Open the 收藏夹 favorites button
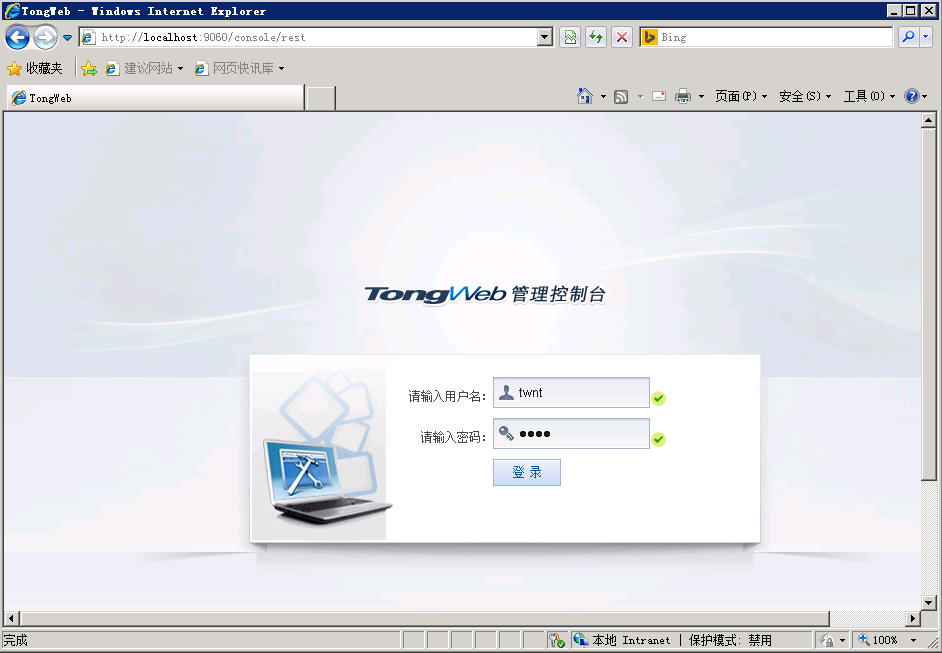Viewport: 942px width, 653px height. (35, 68)
